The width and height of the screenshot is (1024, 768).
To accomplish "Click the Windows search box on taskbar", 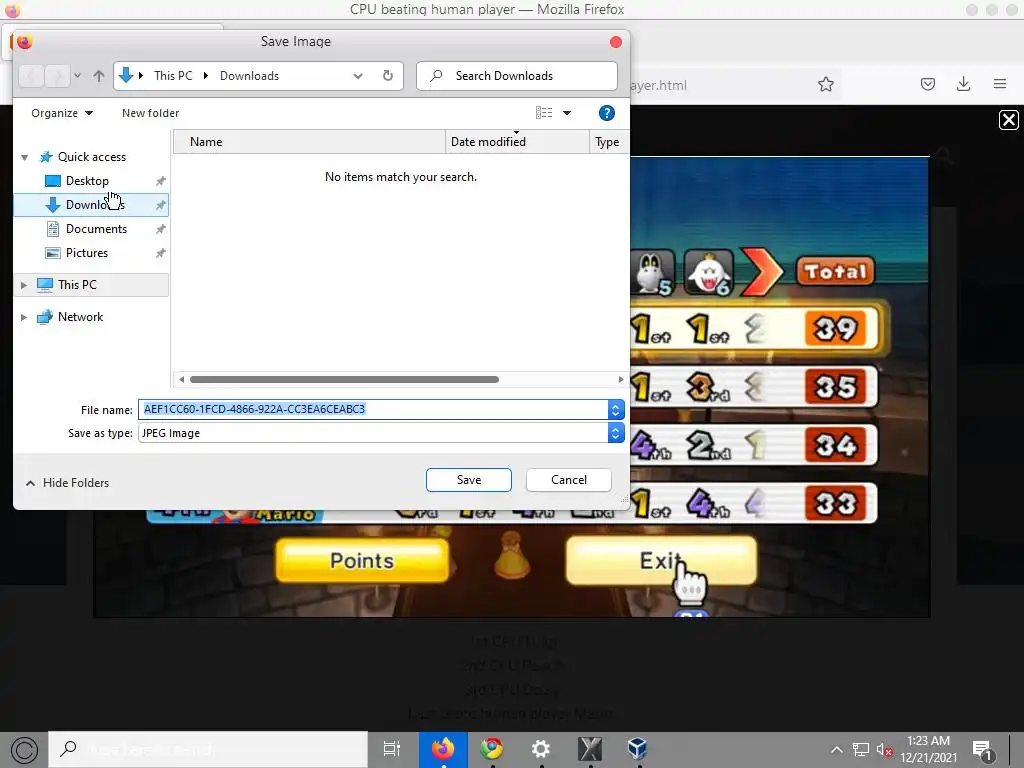I will (208, 749).
